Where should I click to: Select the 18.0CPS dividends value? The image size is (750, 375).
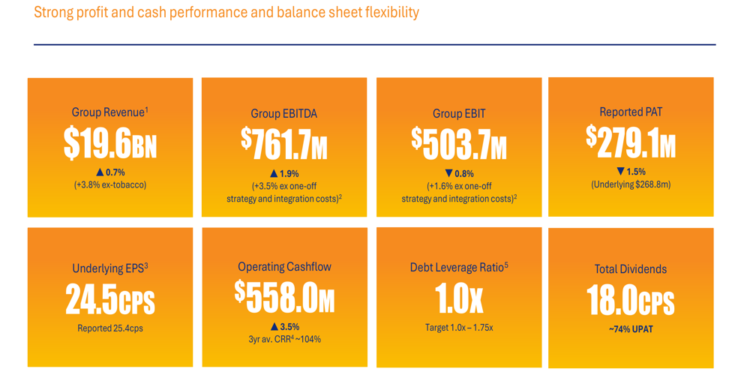pyautogui.click(x=630, y=299)
